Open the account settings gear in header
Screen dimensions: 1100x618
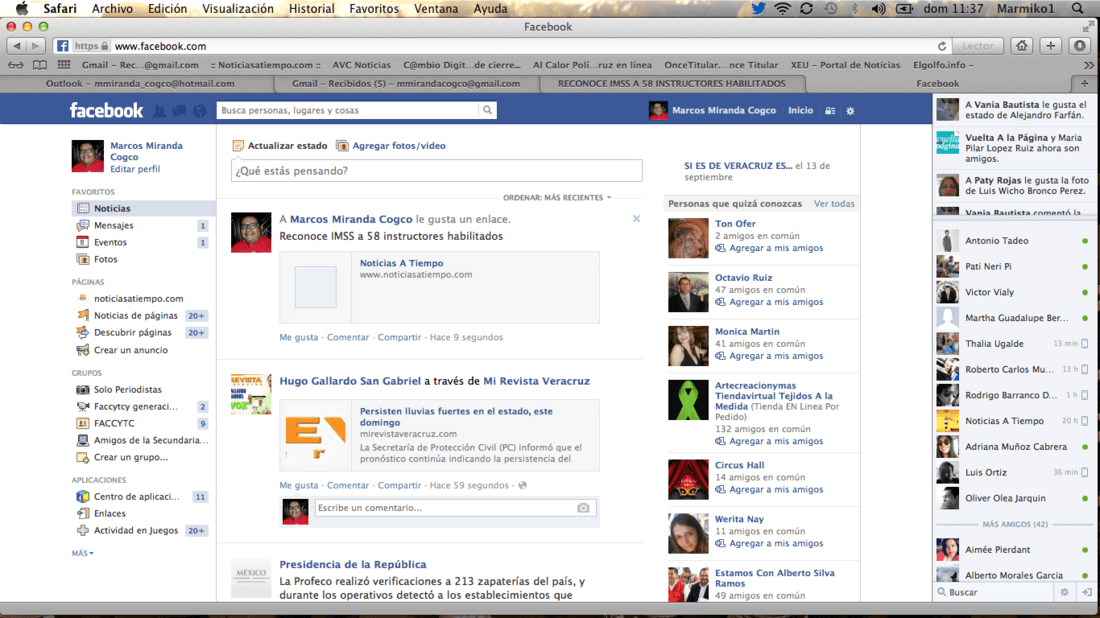850,111
